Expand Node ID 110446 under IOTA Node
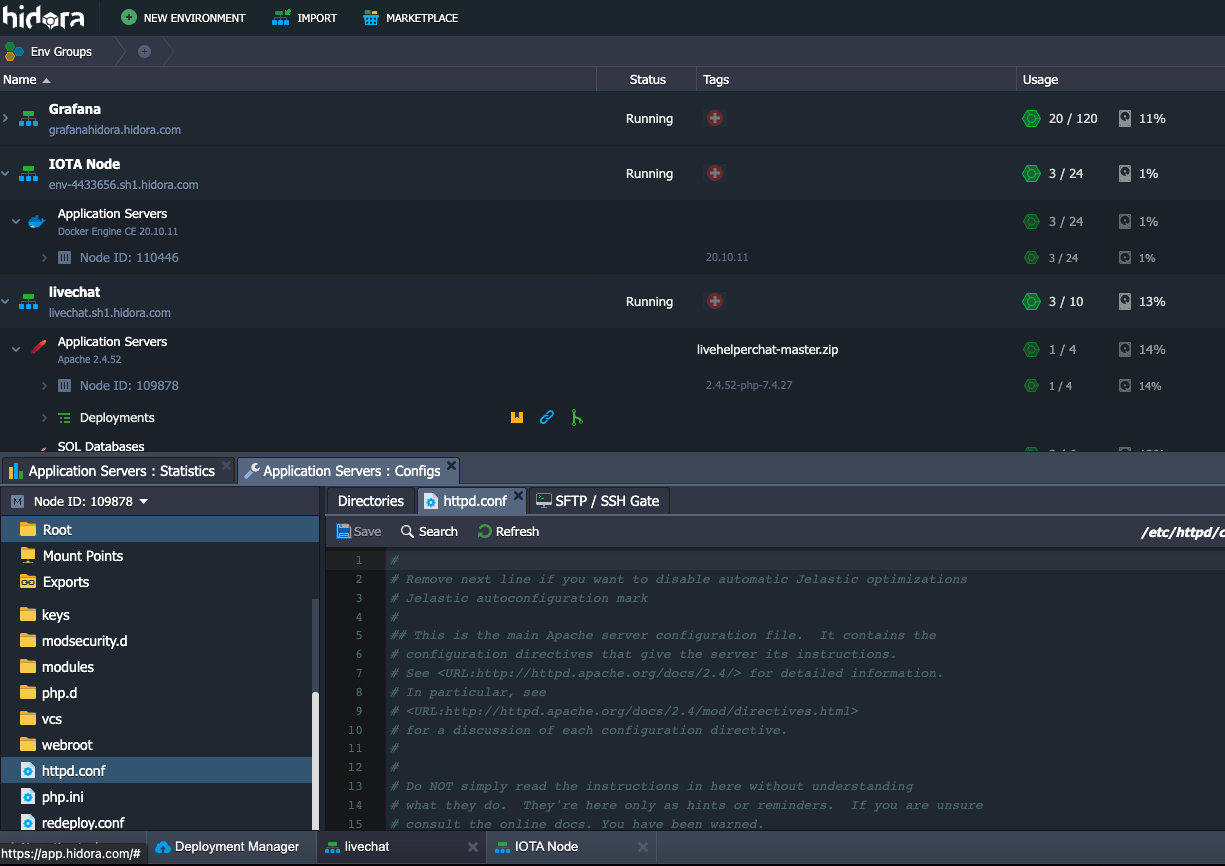The height and width of the screenshot is (866, 1225). (45, 257)
